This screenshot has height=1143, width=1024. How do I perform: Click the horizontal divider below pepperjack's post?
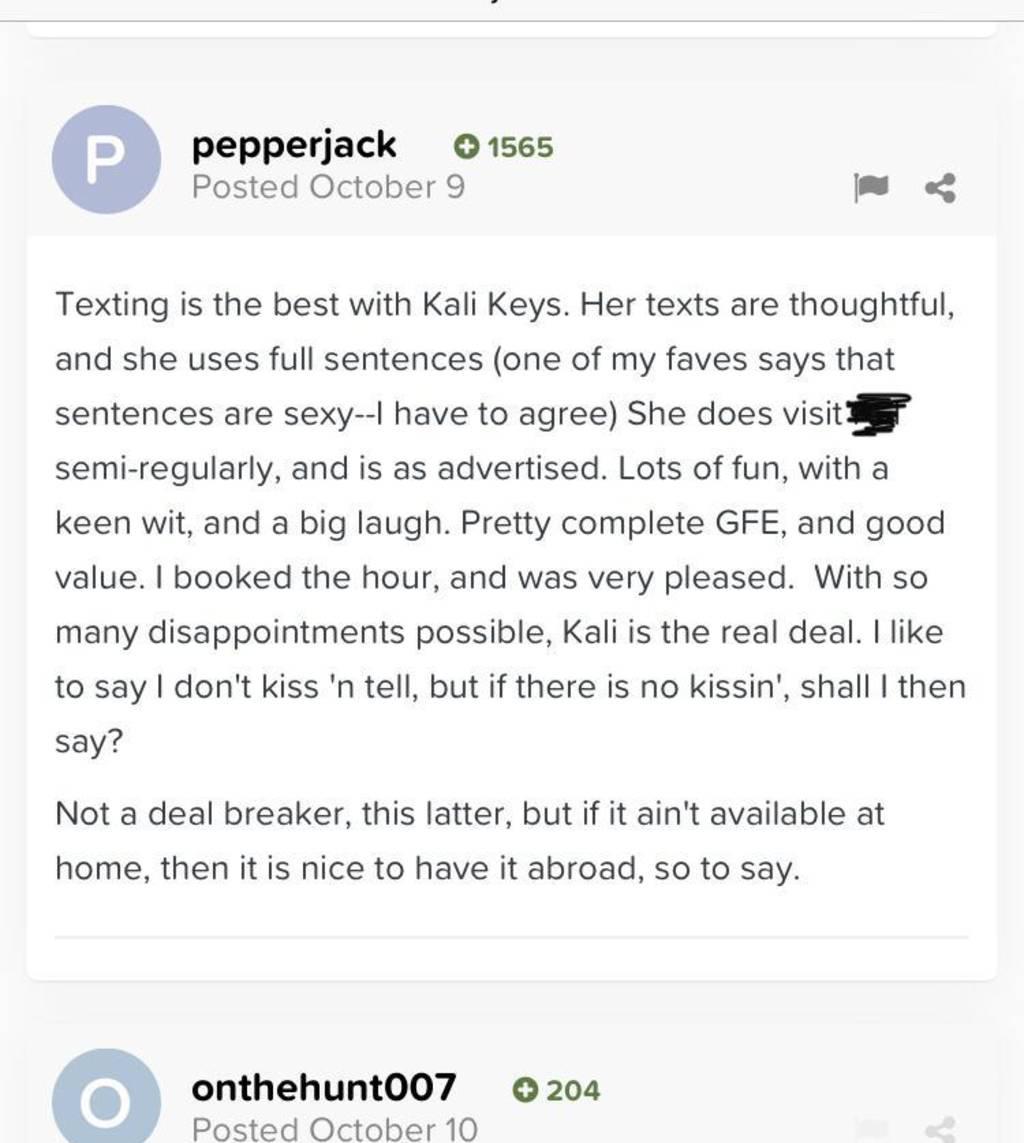tap(511, 937)
